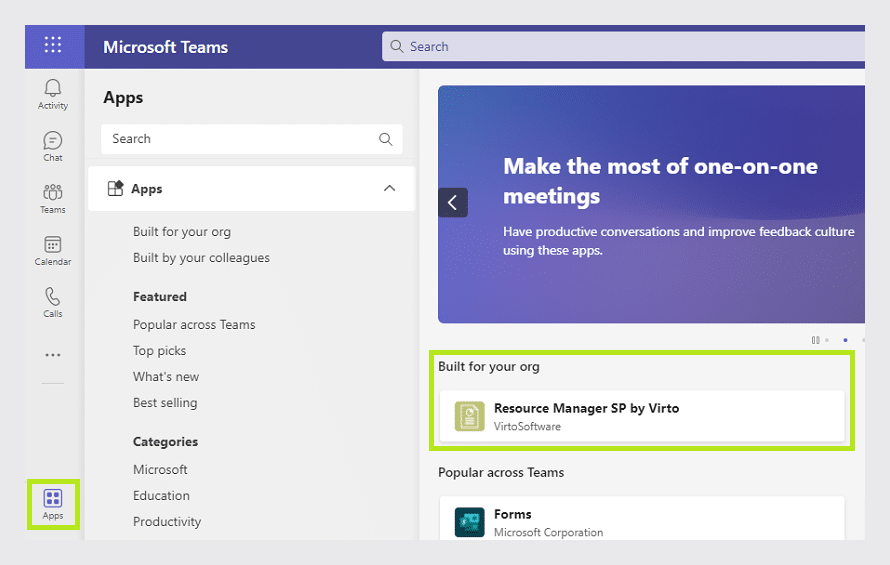Select the active carousel dot indicator
Screen dimensions: 890x565
coord(845,340)
